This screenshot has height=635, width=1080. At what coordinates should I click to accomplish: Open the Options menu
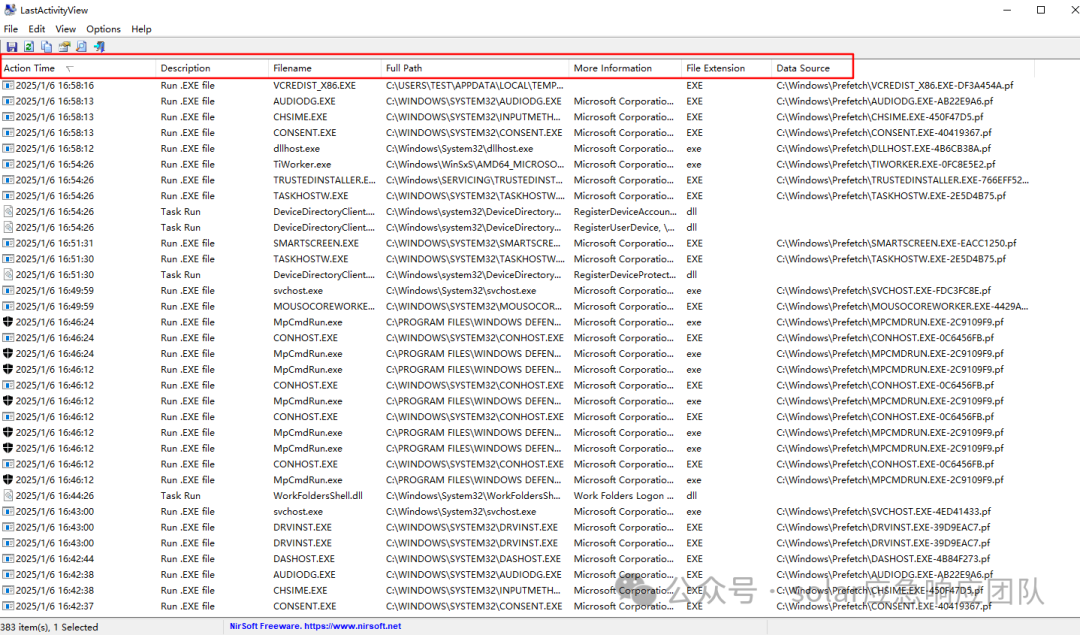[x=102, y=28]
